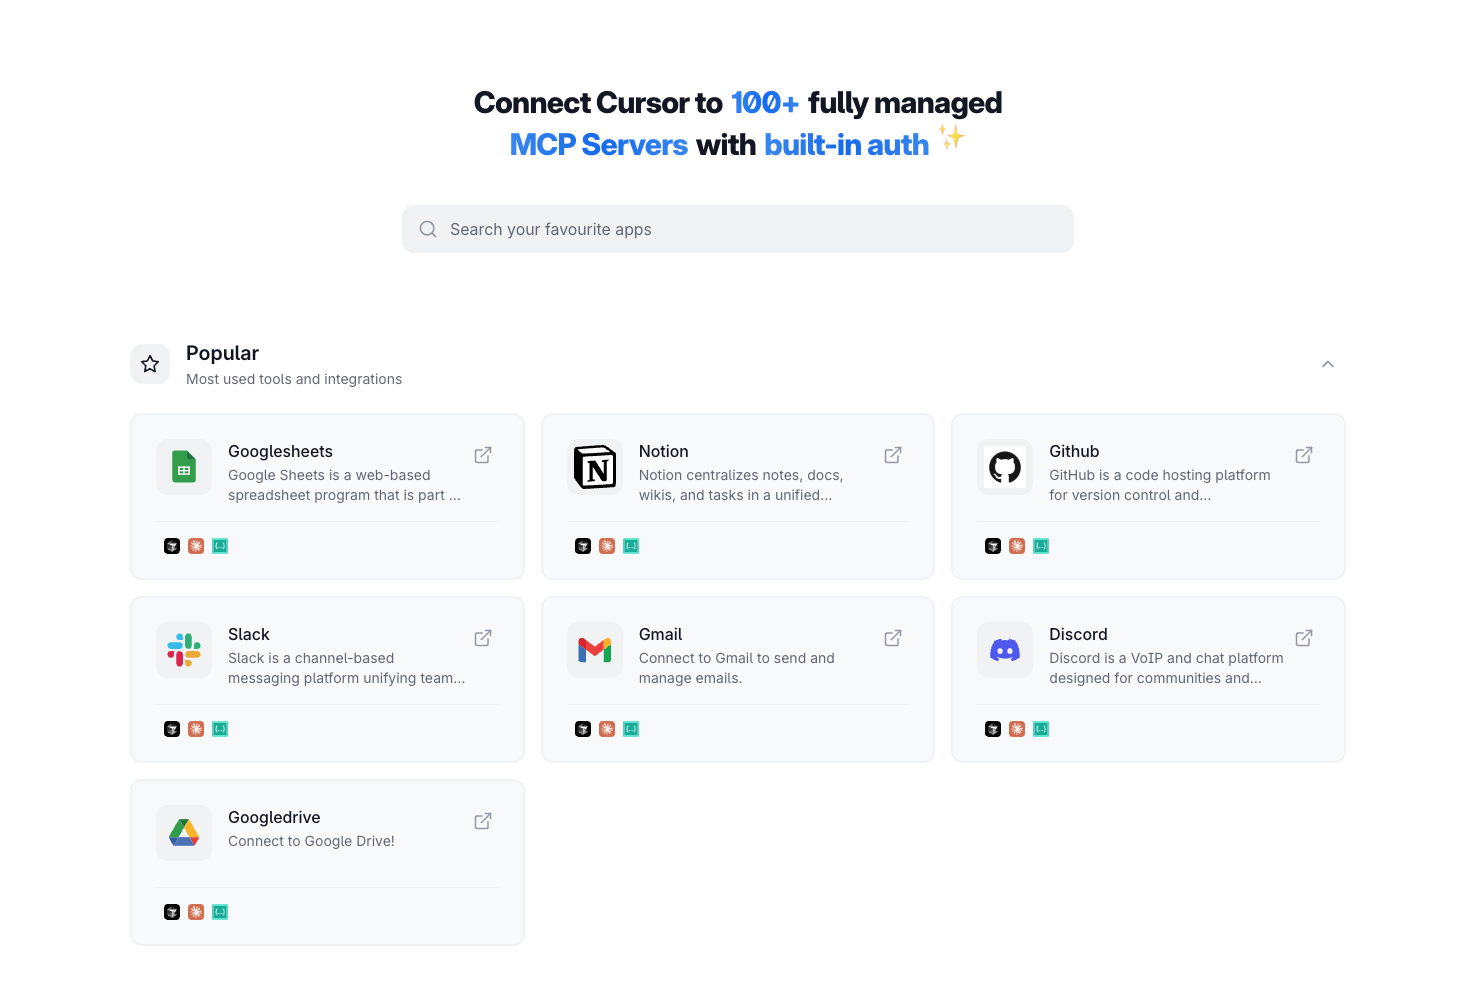Image resolution: width=1470 pixels, height=988 pixels.
Task: Open Notion via its external link icon
Action: (x=893, y=455)
